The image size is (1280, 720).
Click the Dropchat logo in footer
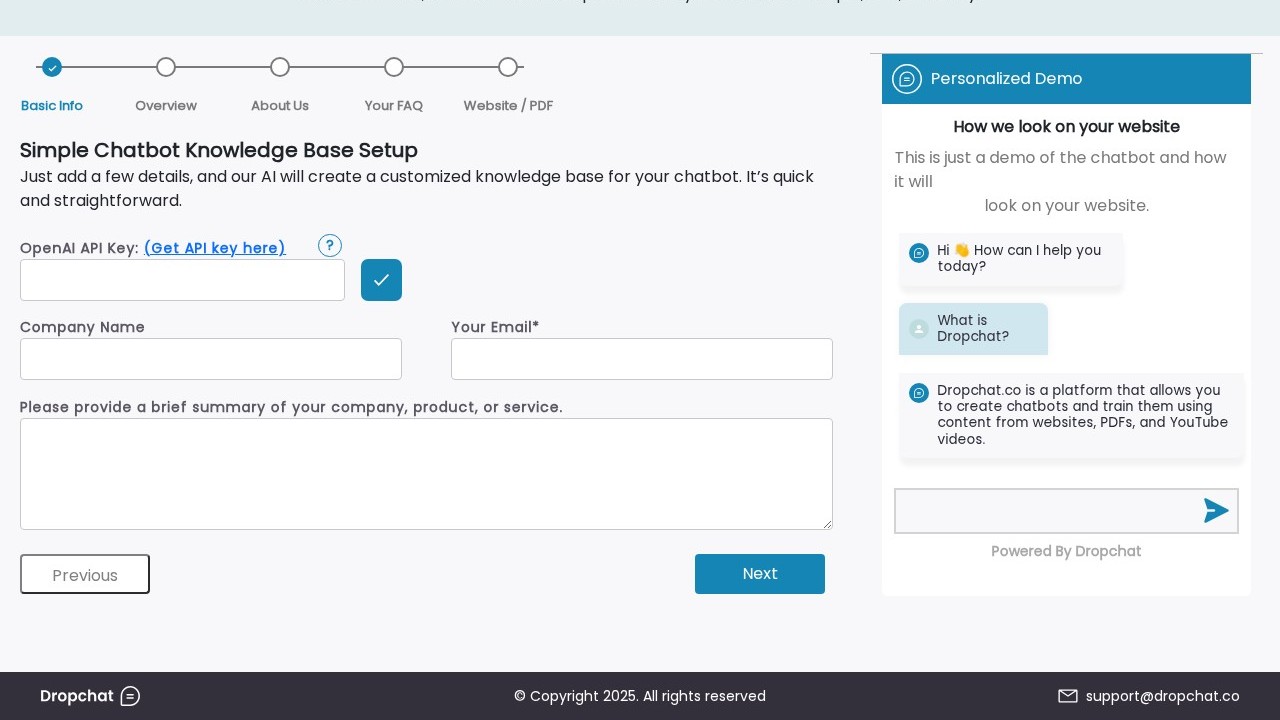[x=90, y=696]
